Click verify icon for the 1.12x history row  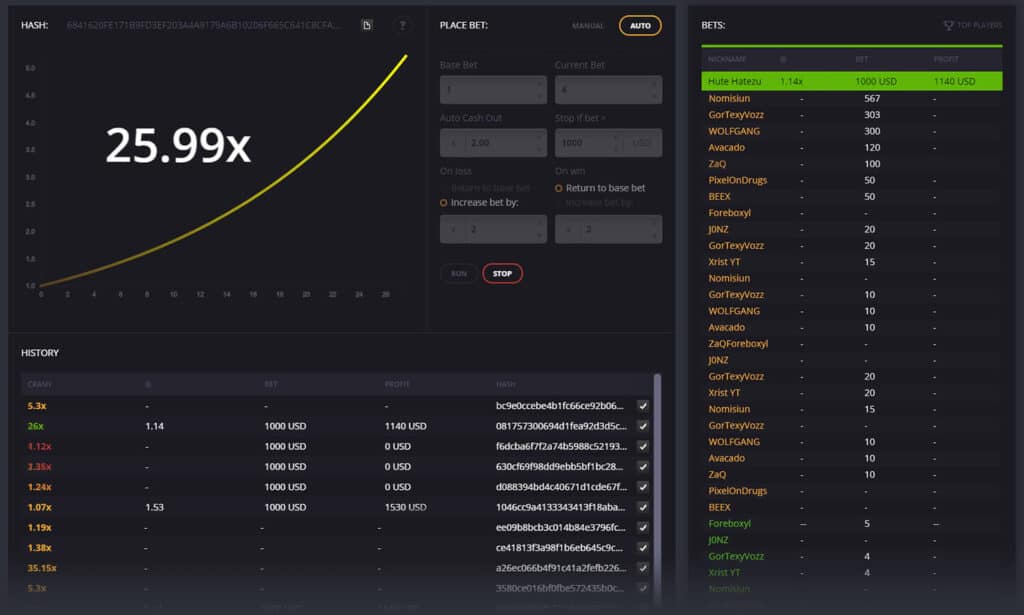[x=643, y=446]
